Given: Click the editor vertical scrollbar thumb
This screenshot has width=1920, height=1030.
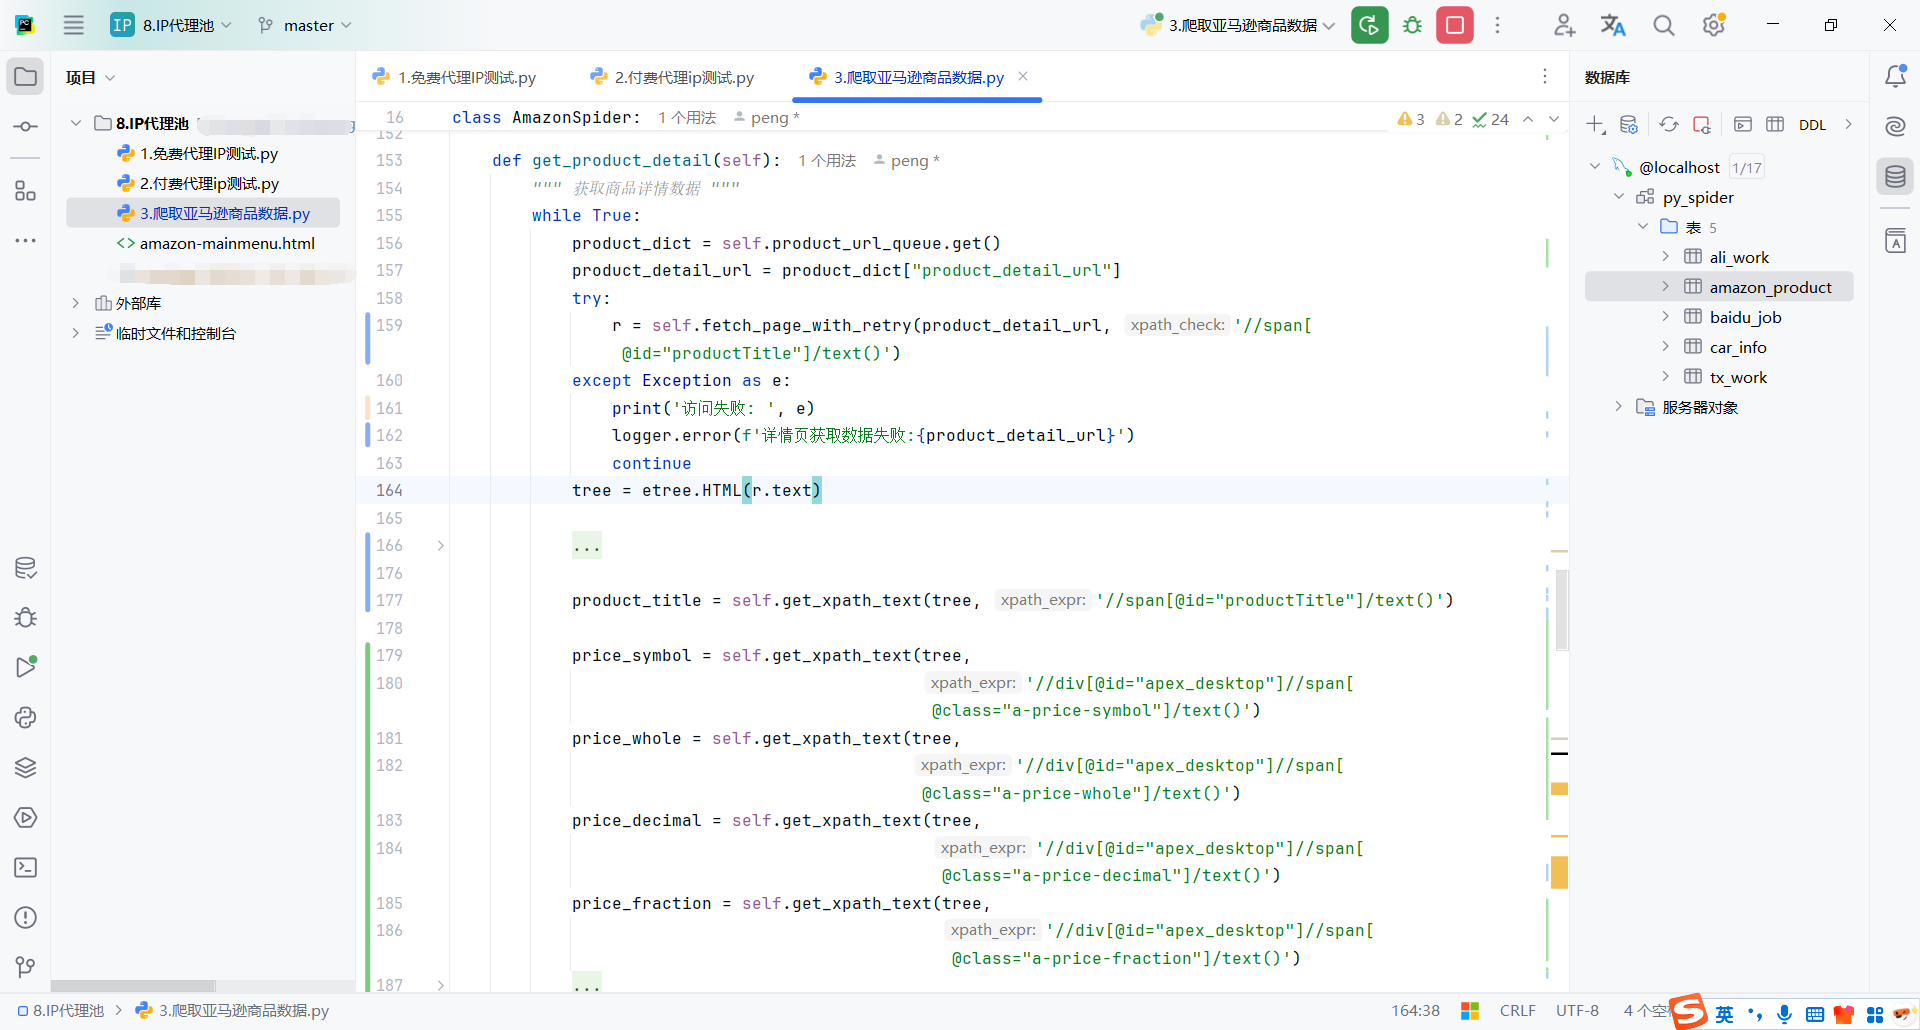Looking at the screenshot, I should click(1562, 610).
